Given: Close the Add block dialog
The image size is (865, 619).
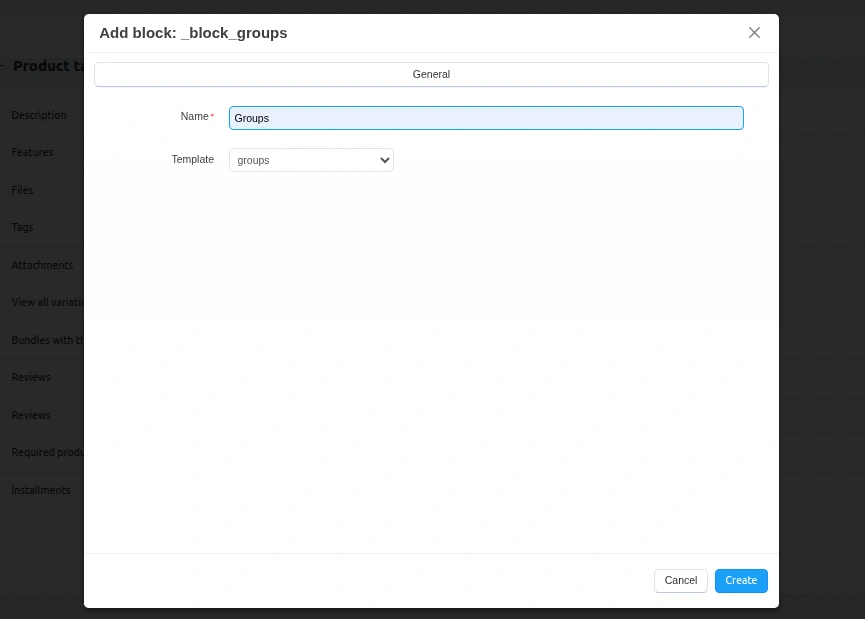Looking at the screenshot, I should point(754,33).
